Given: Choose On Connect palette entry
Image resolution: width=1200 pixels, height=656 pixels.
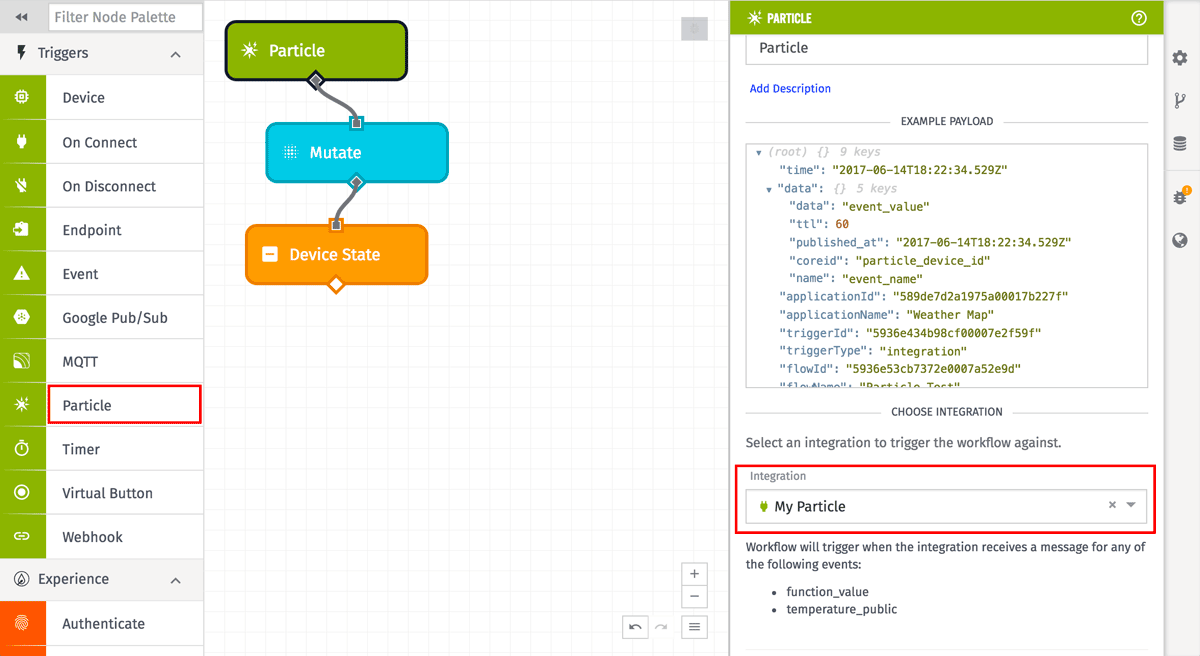Looking at the screenshot, I should point(124,142).
